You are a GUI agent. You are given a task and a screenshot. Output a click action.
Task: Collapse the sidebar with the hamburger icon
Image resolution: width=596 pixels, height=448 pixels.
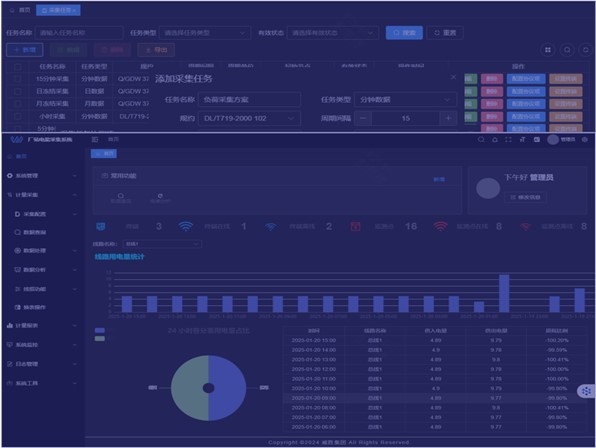pos(95,139)
